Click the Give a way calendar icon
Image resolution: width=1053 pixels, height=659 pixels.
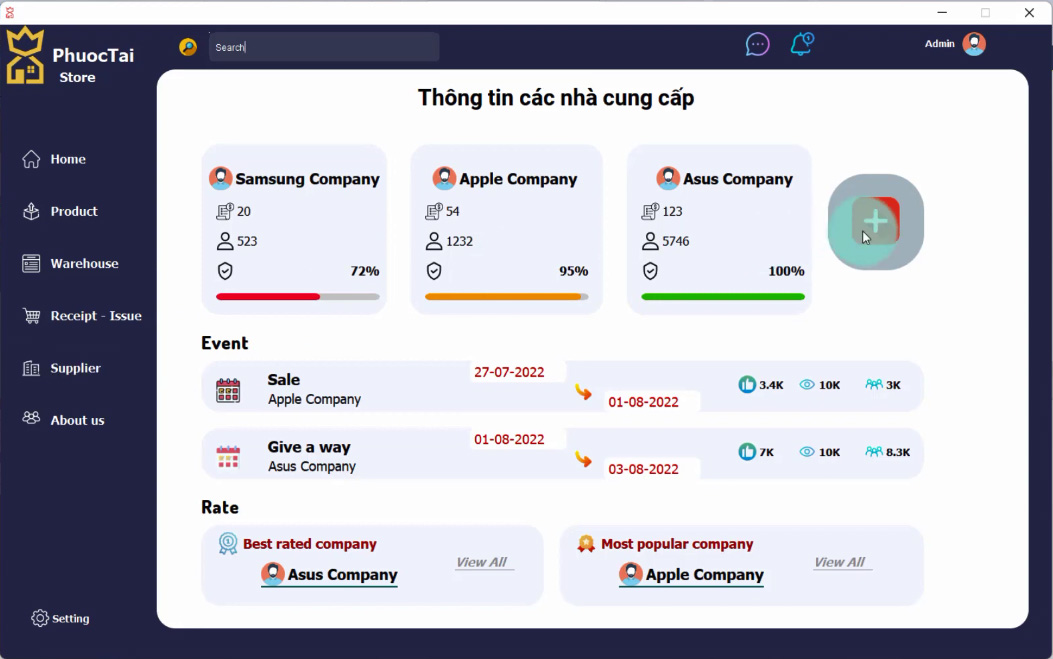tap(228, 457)
